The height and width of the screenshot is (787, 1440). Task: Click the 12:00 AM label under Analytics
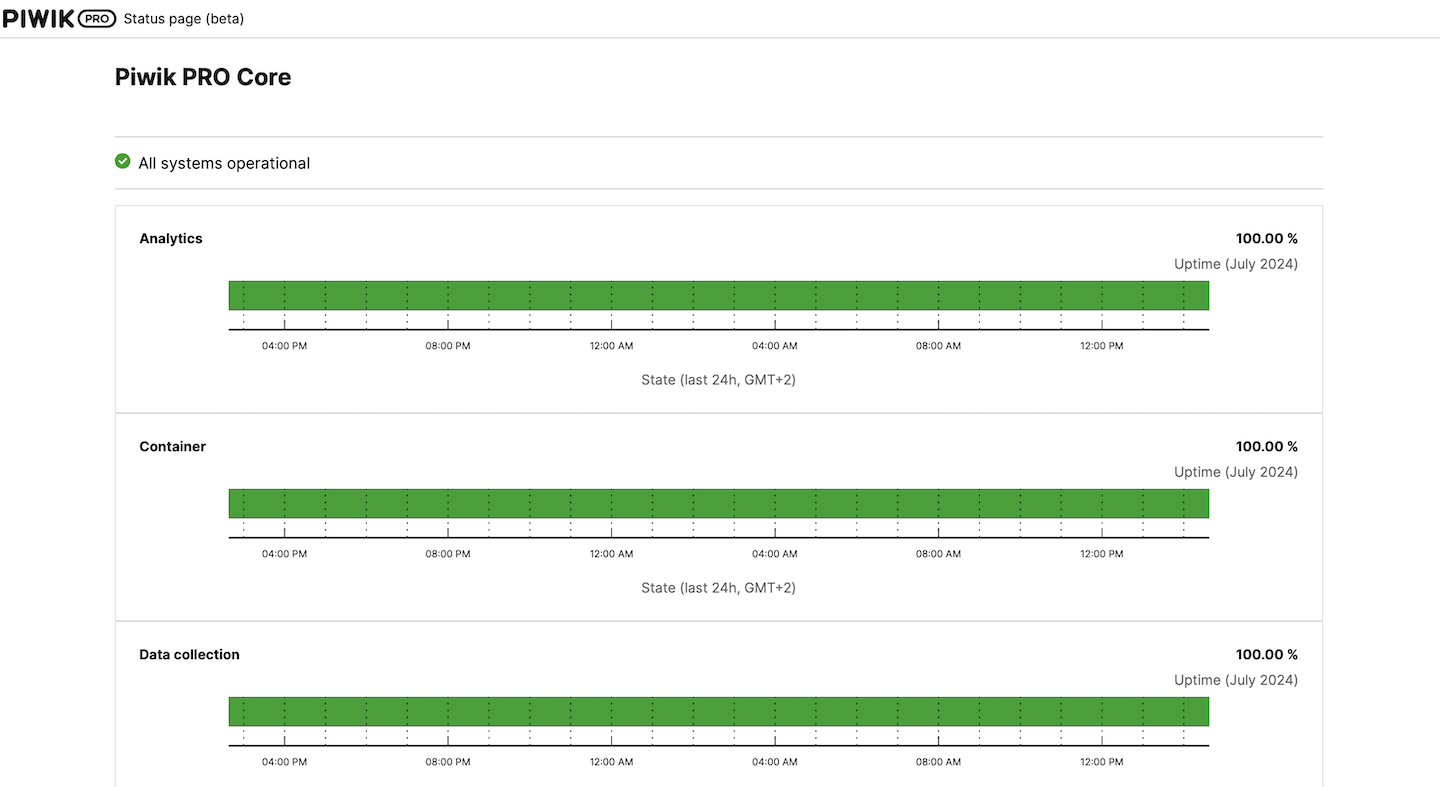click(611, 346)
